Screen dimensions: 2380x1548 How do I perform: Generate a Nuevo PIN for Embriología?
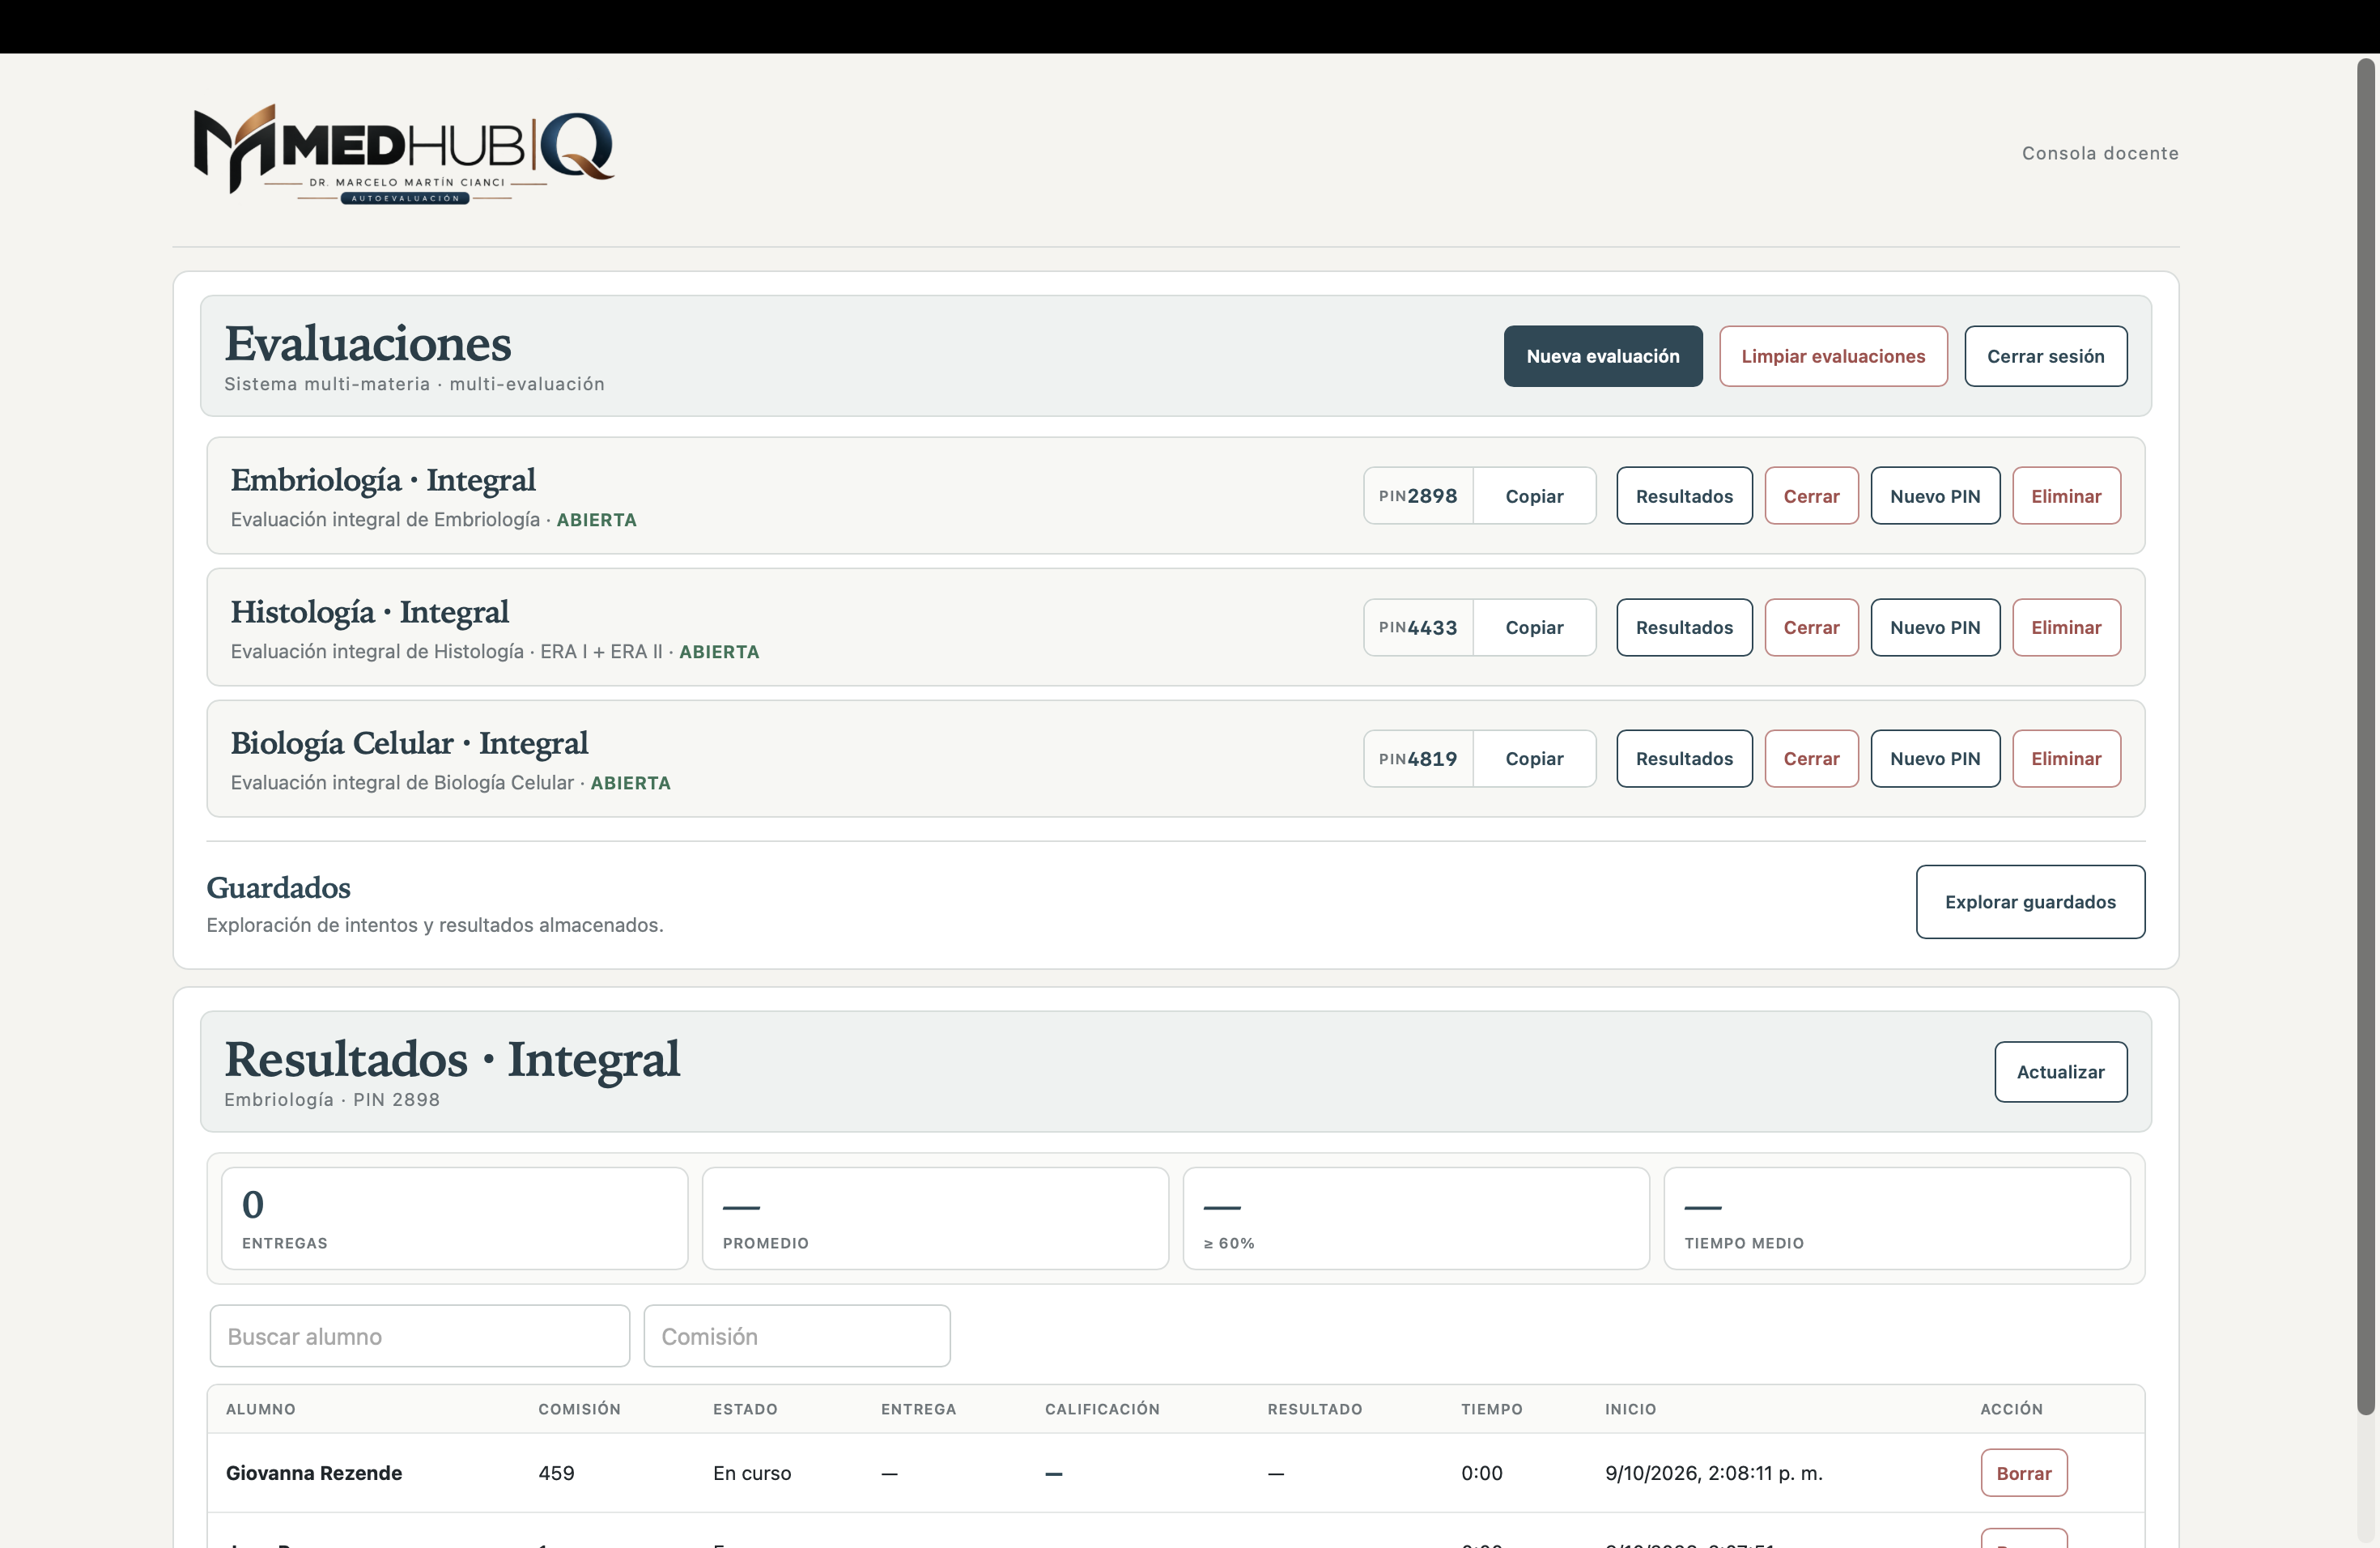coord(1934,496)
